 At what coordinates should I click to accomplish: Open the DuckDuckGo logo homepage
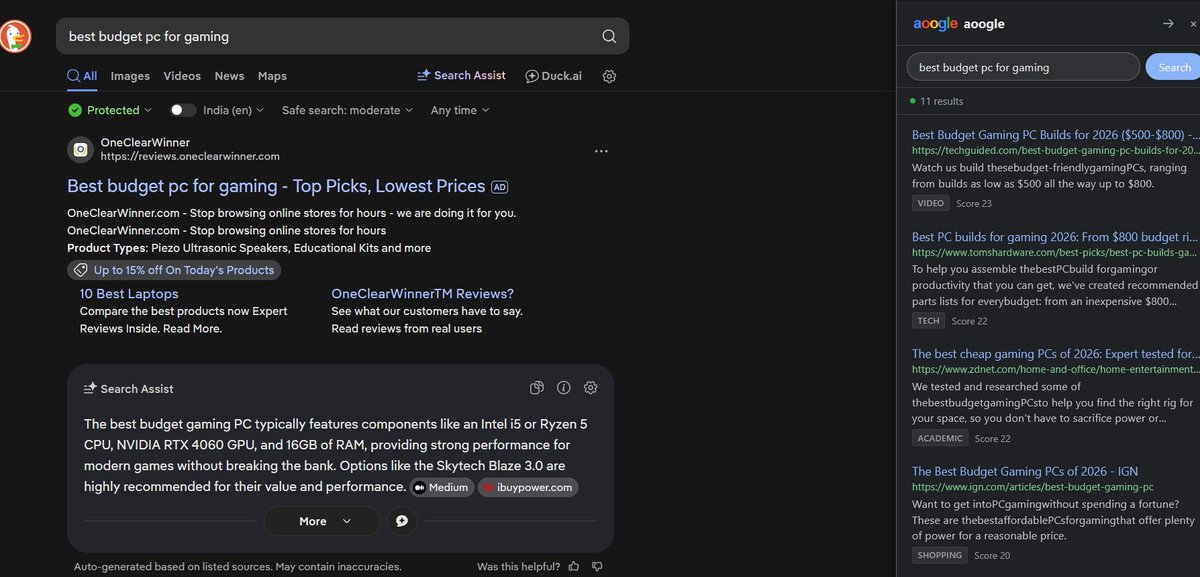pos(15,36)
